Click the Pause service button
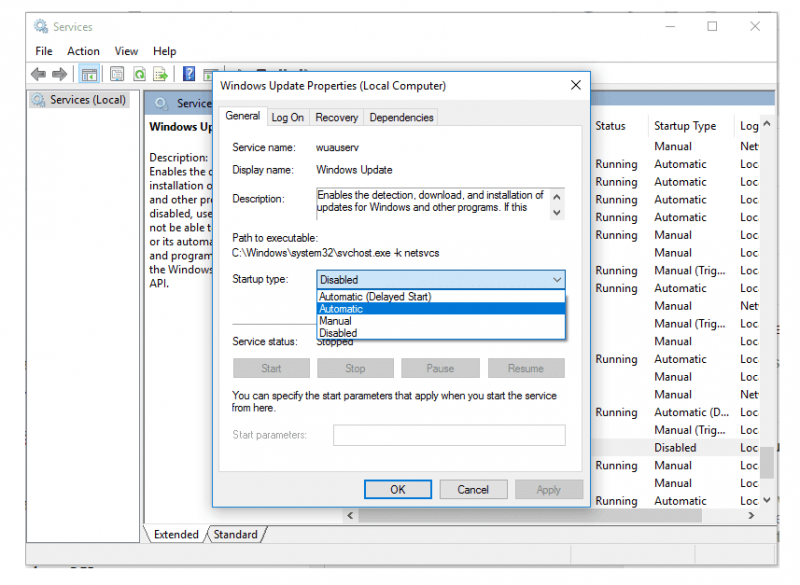Viewport: 800px width, 585px height. (440, 368)
